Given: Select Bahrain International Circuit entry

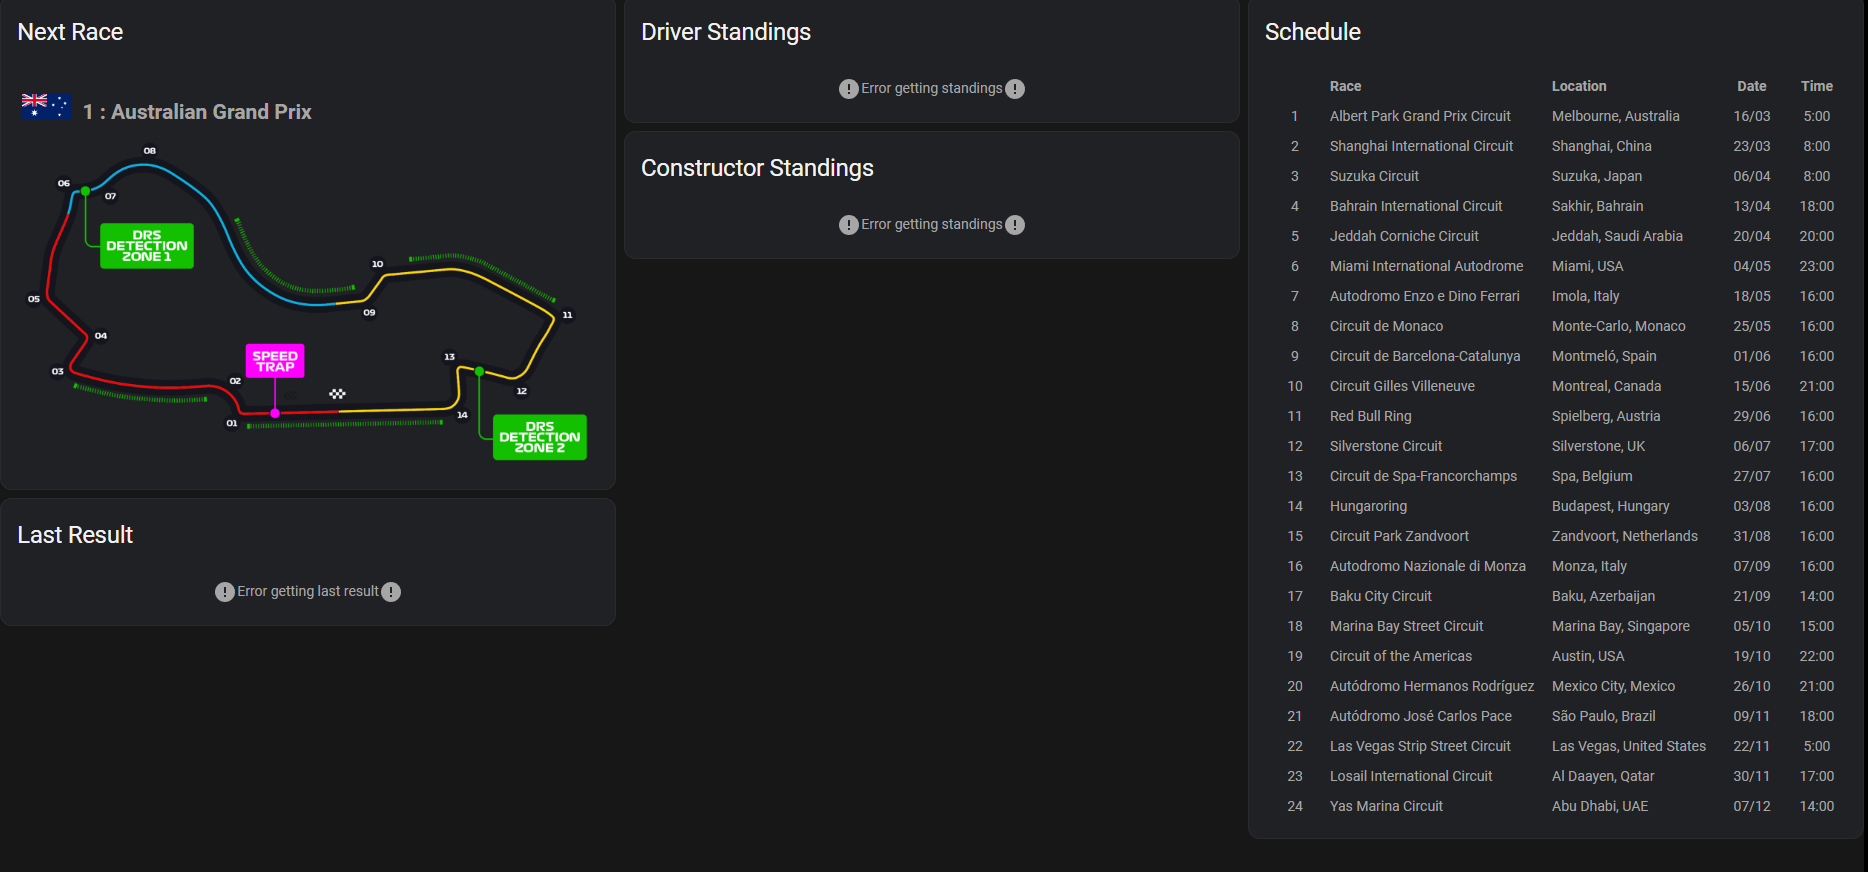Looking at the screenshot, I should 1416,206.
